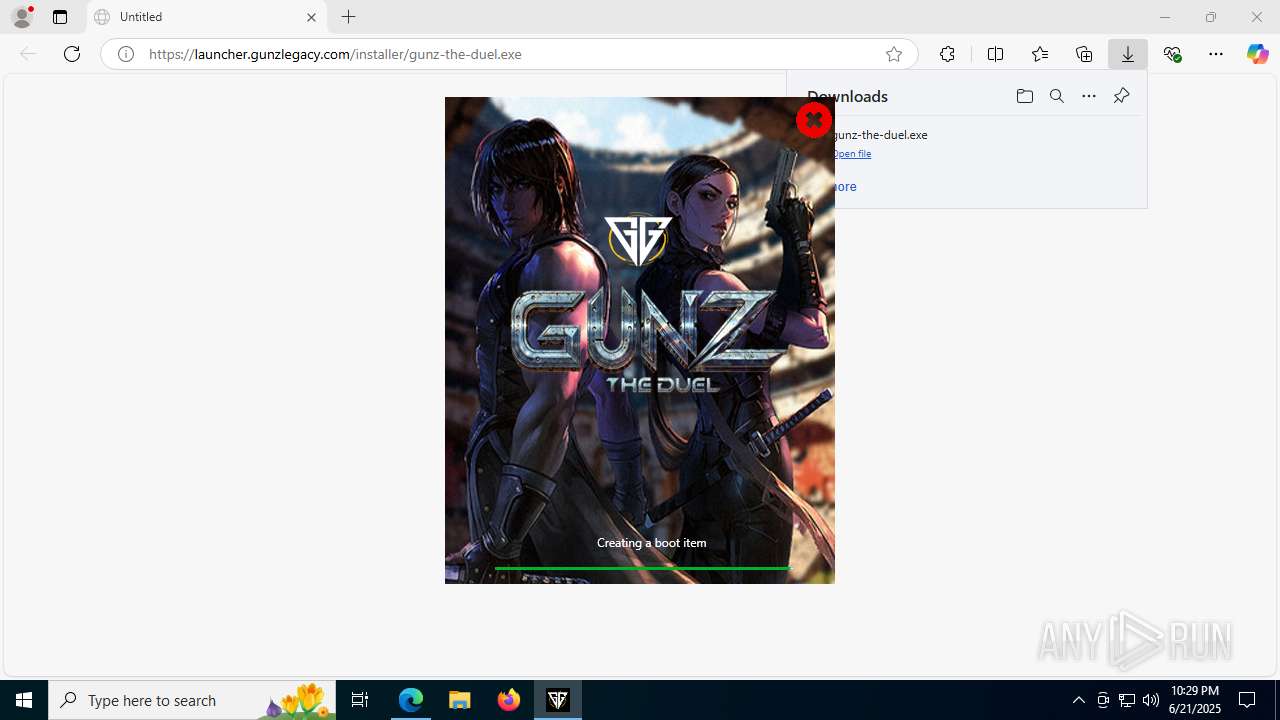Open Task View in taskbar

pyautogui.click(x=360, y=700)
